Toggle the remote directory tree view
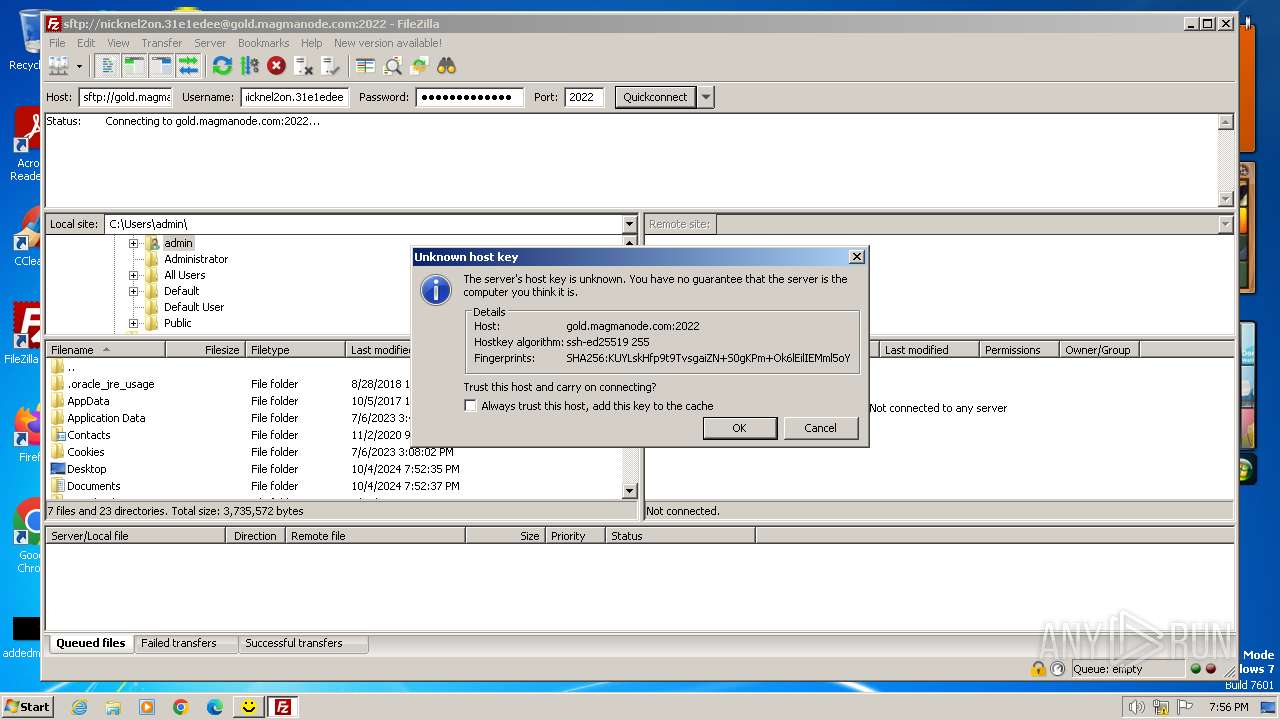The image size is (1280, 720). click(x=161, y=66)
